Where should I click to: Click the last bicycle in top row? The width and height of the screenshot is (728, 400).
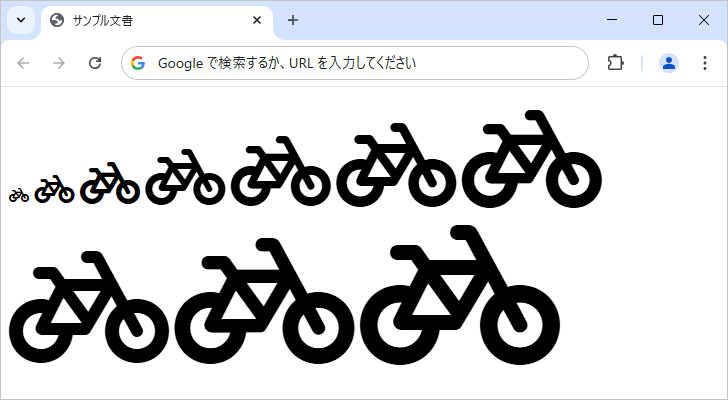click(x=531, y=160)
